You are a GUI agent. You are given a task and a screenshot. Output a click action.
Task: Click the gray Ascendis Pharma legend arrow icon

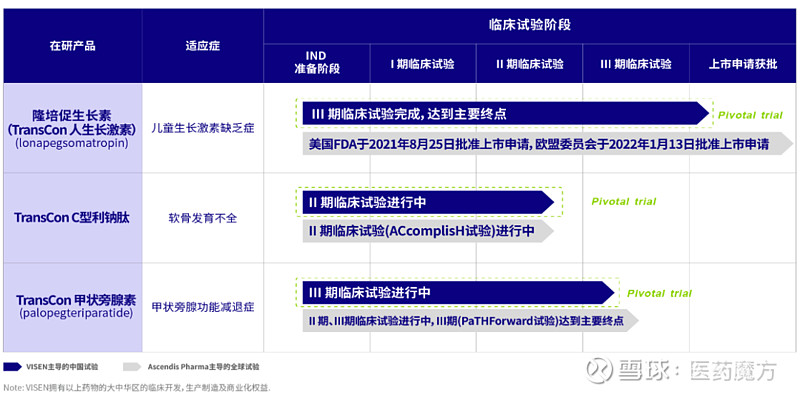click(x=132, y=366)
